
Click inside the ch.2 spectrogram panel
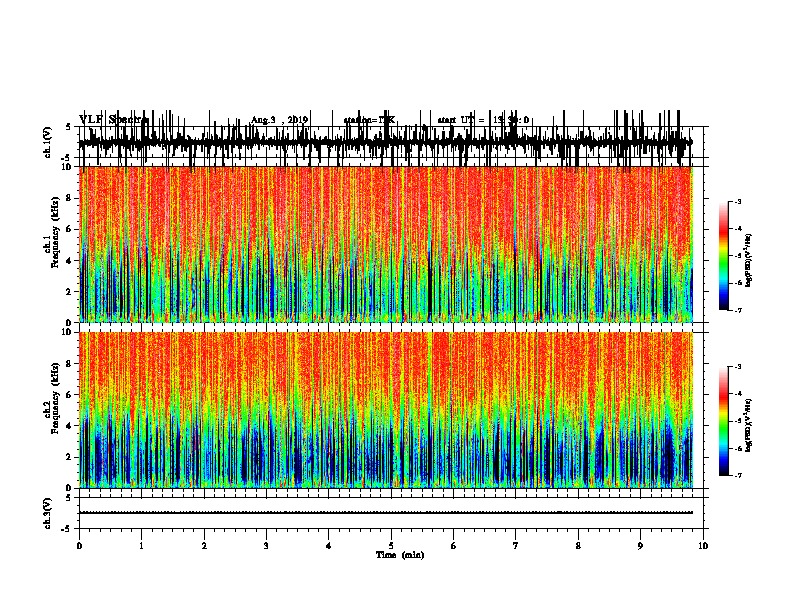tap(385, 410)
